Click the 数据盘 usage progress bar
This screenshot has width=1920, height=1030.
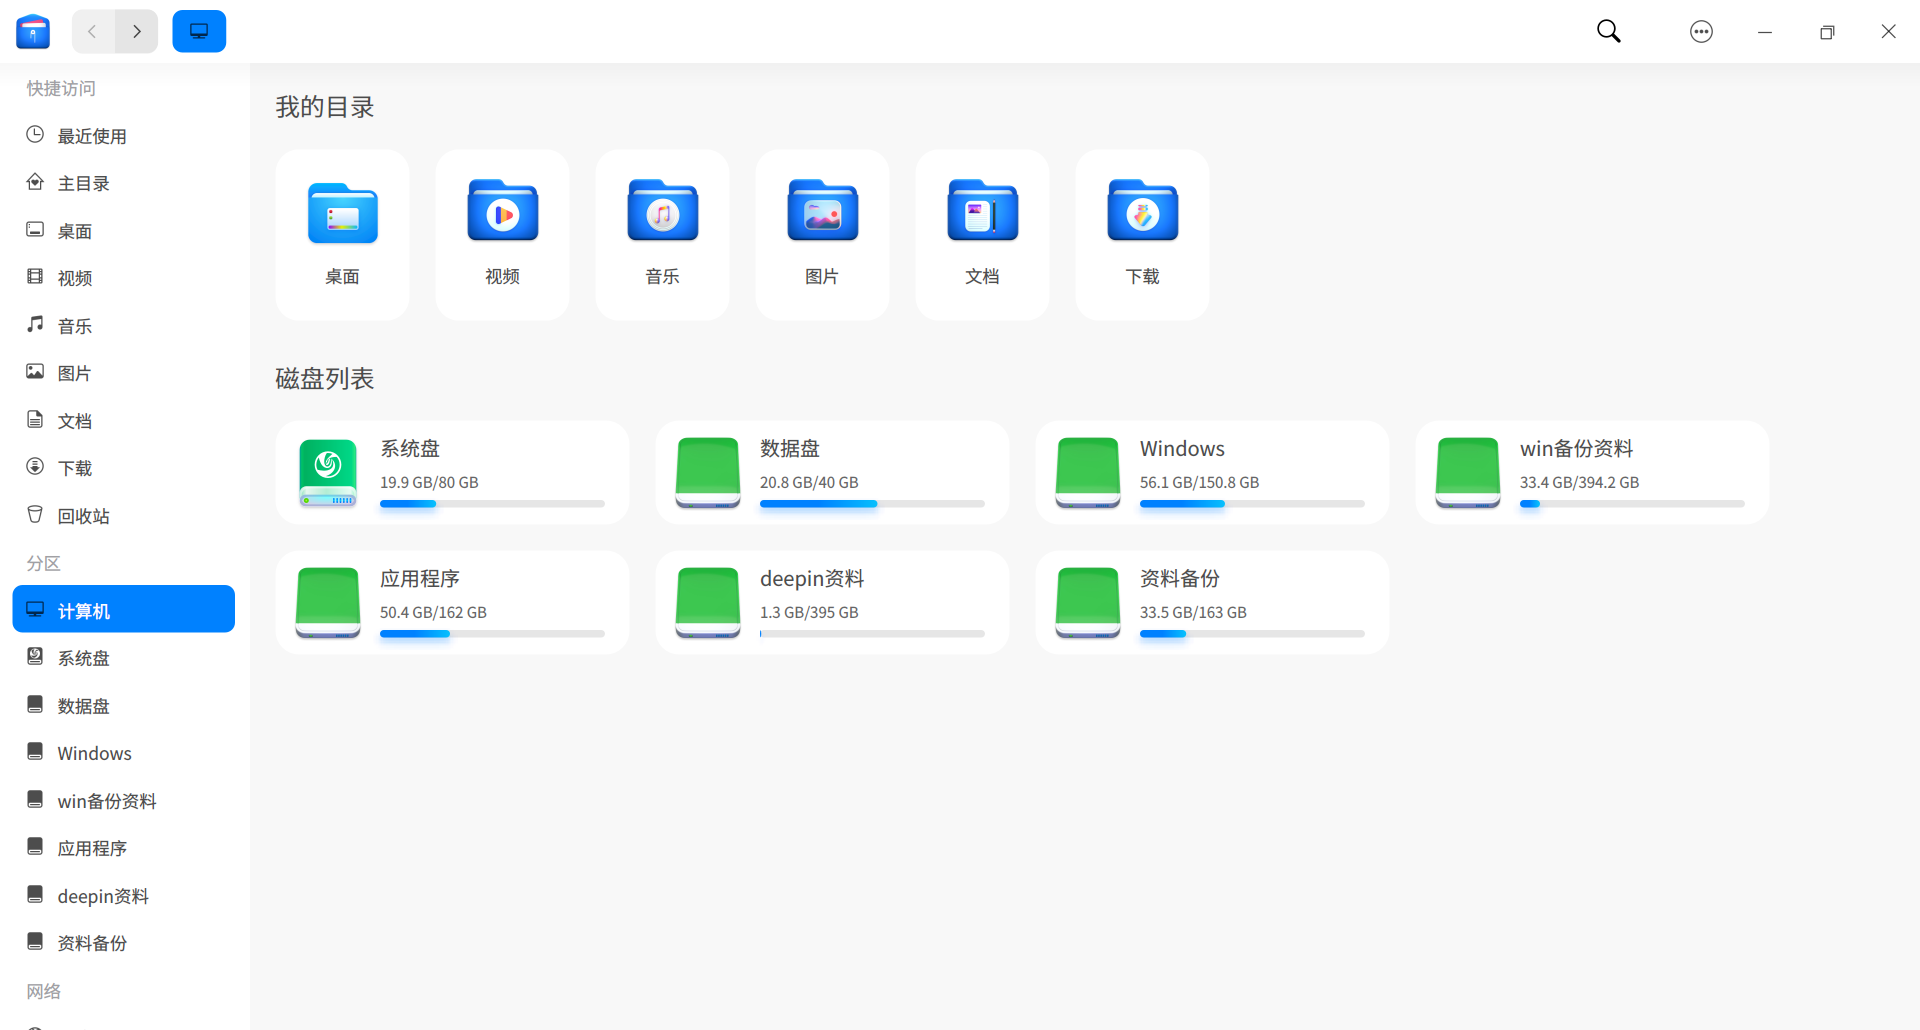tap(870, 504)
